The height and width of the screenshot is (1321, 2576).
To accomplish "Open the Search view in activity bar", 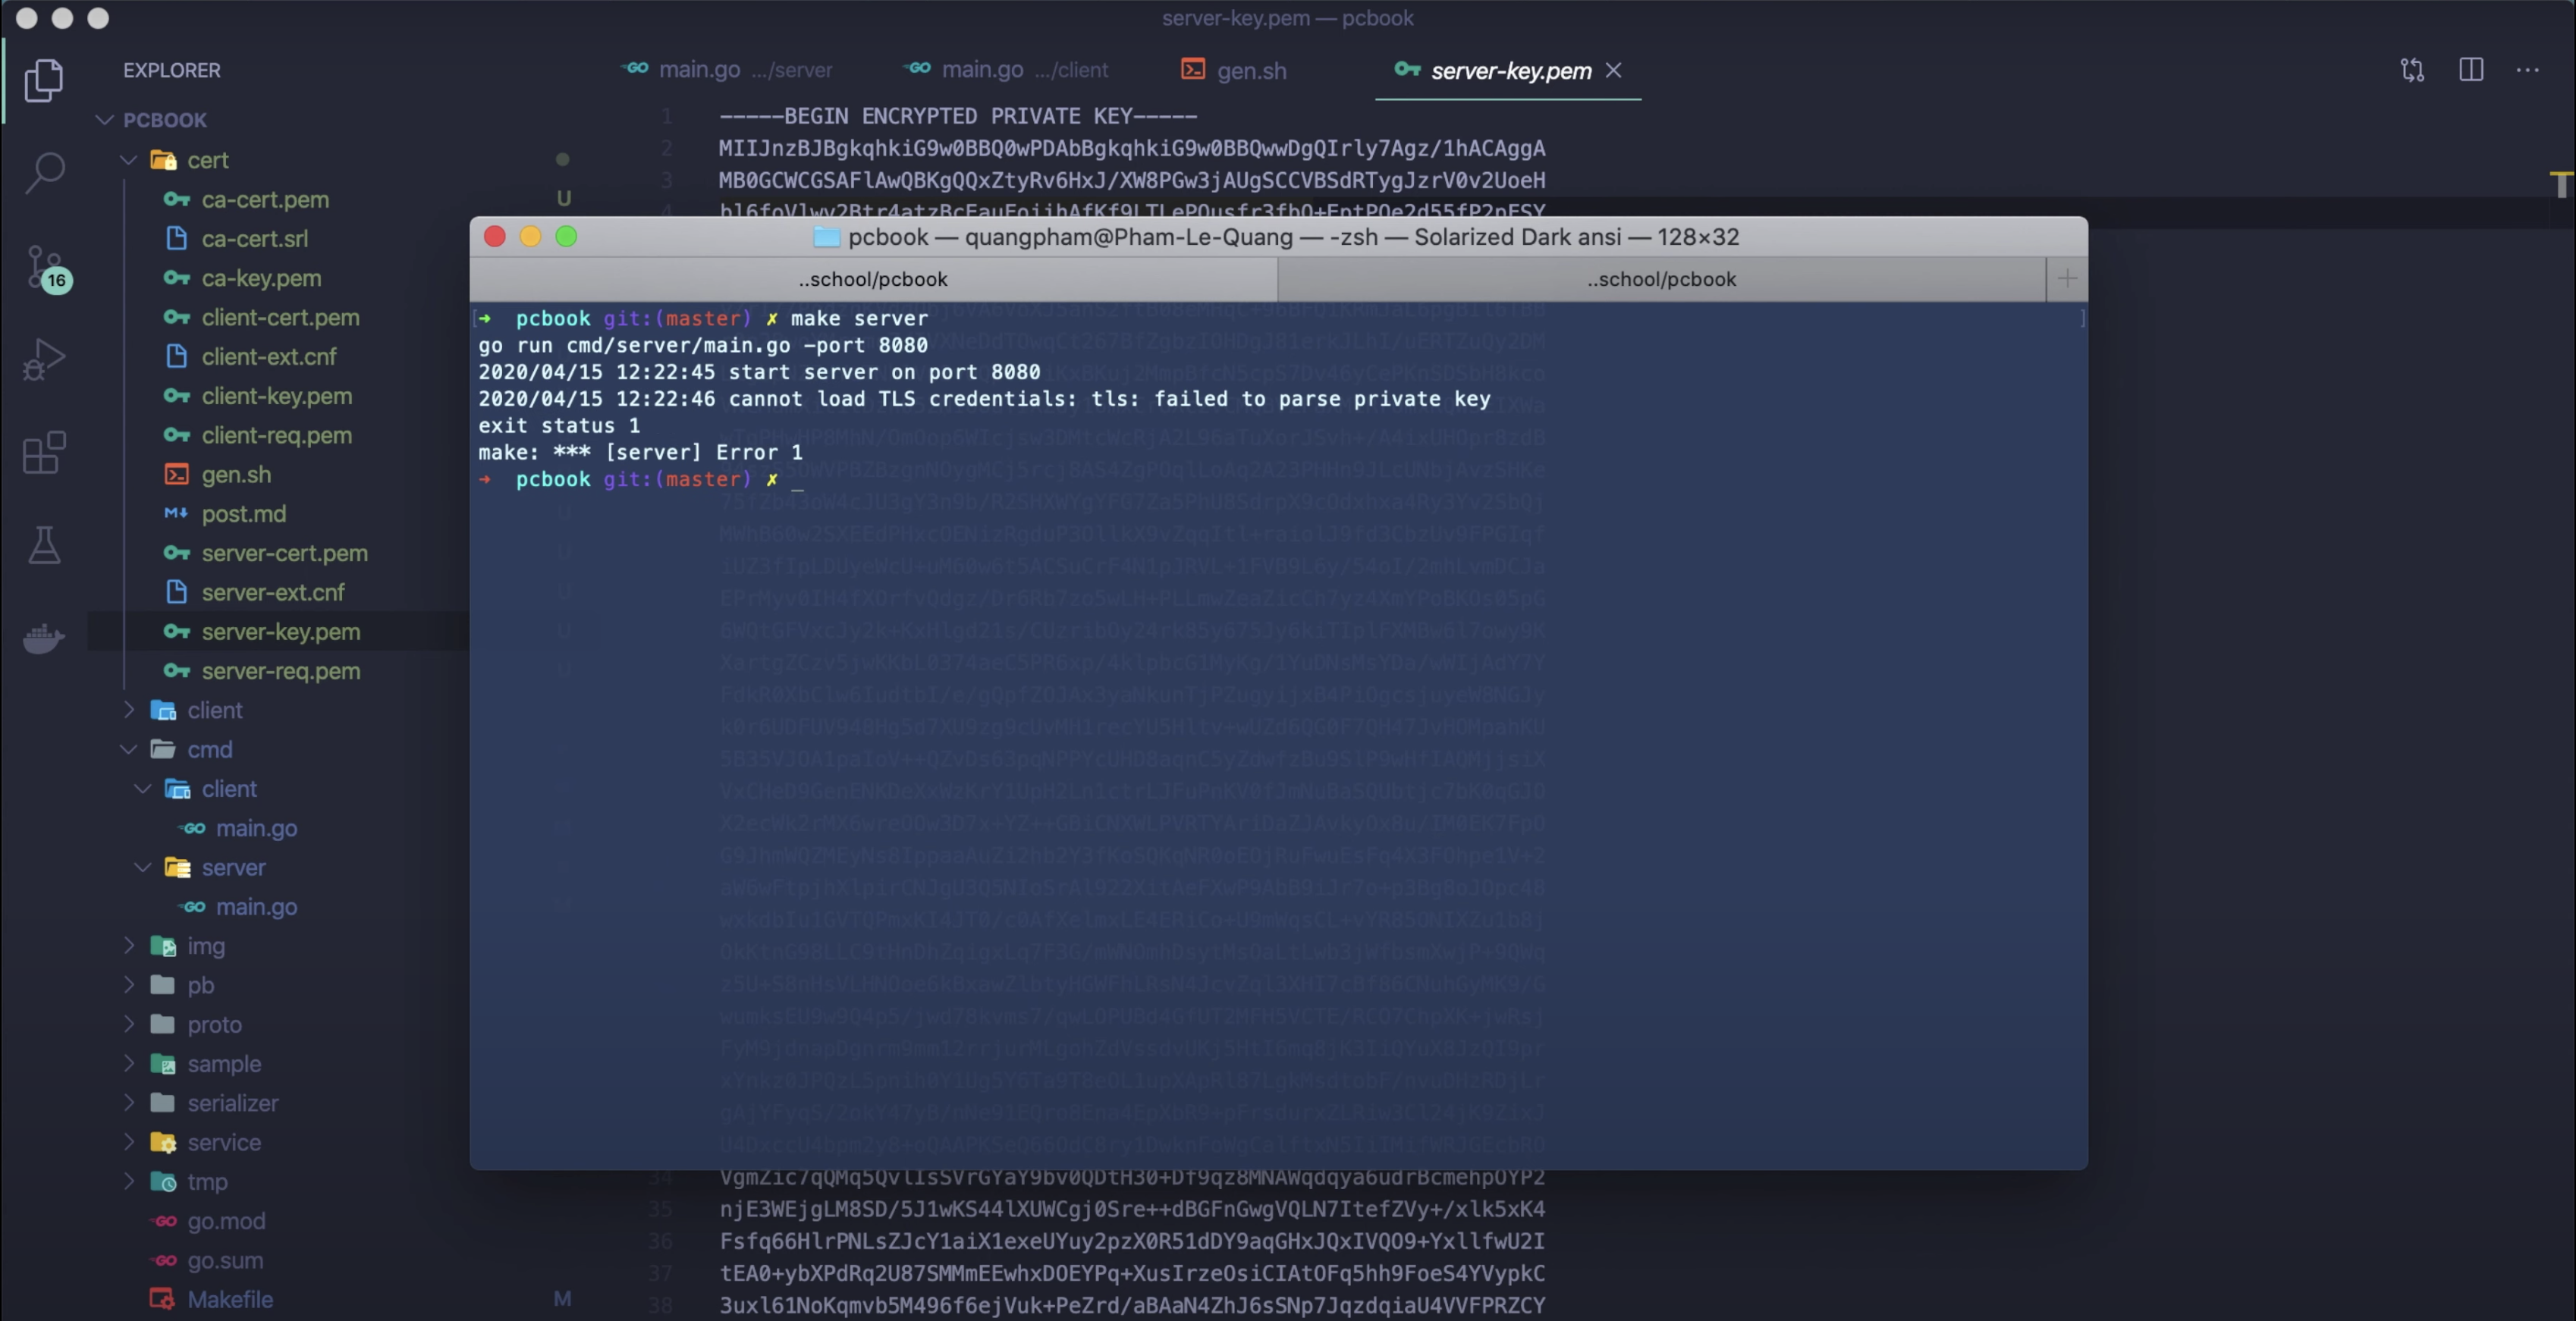I will click(44, 172).
